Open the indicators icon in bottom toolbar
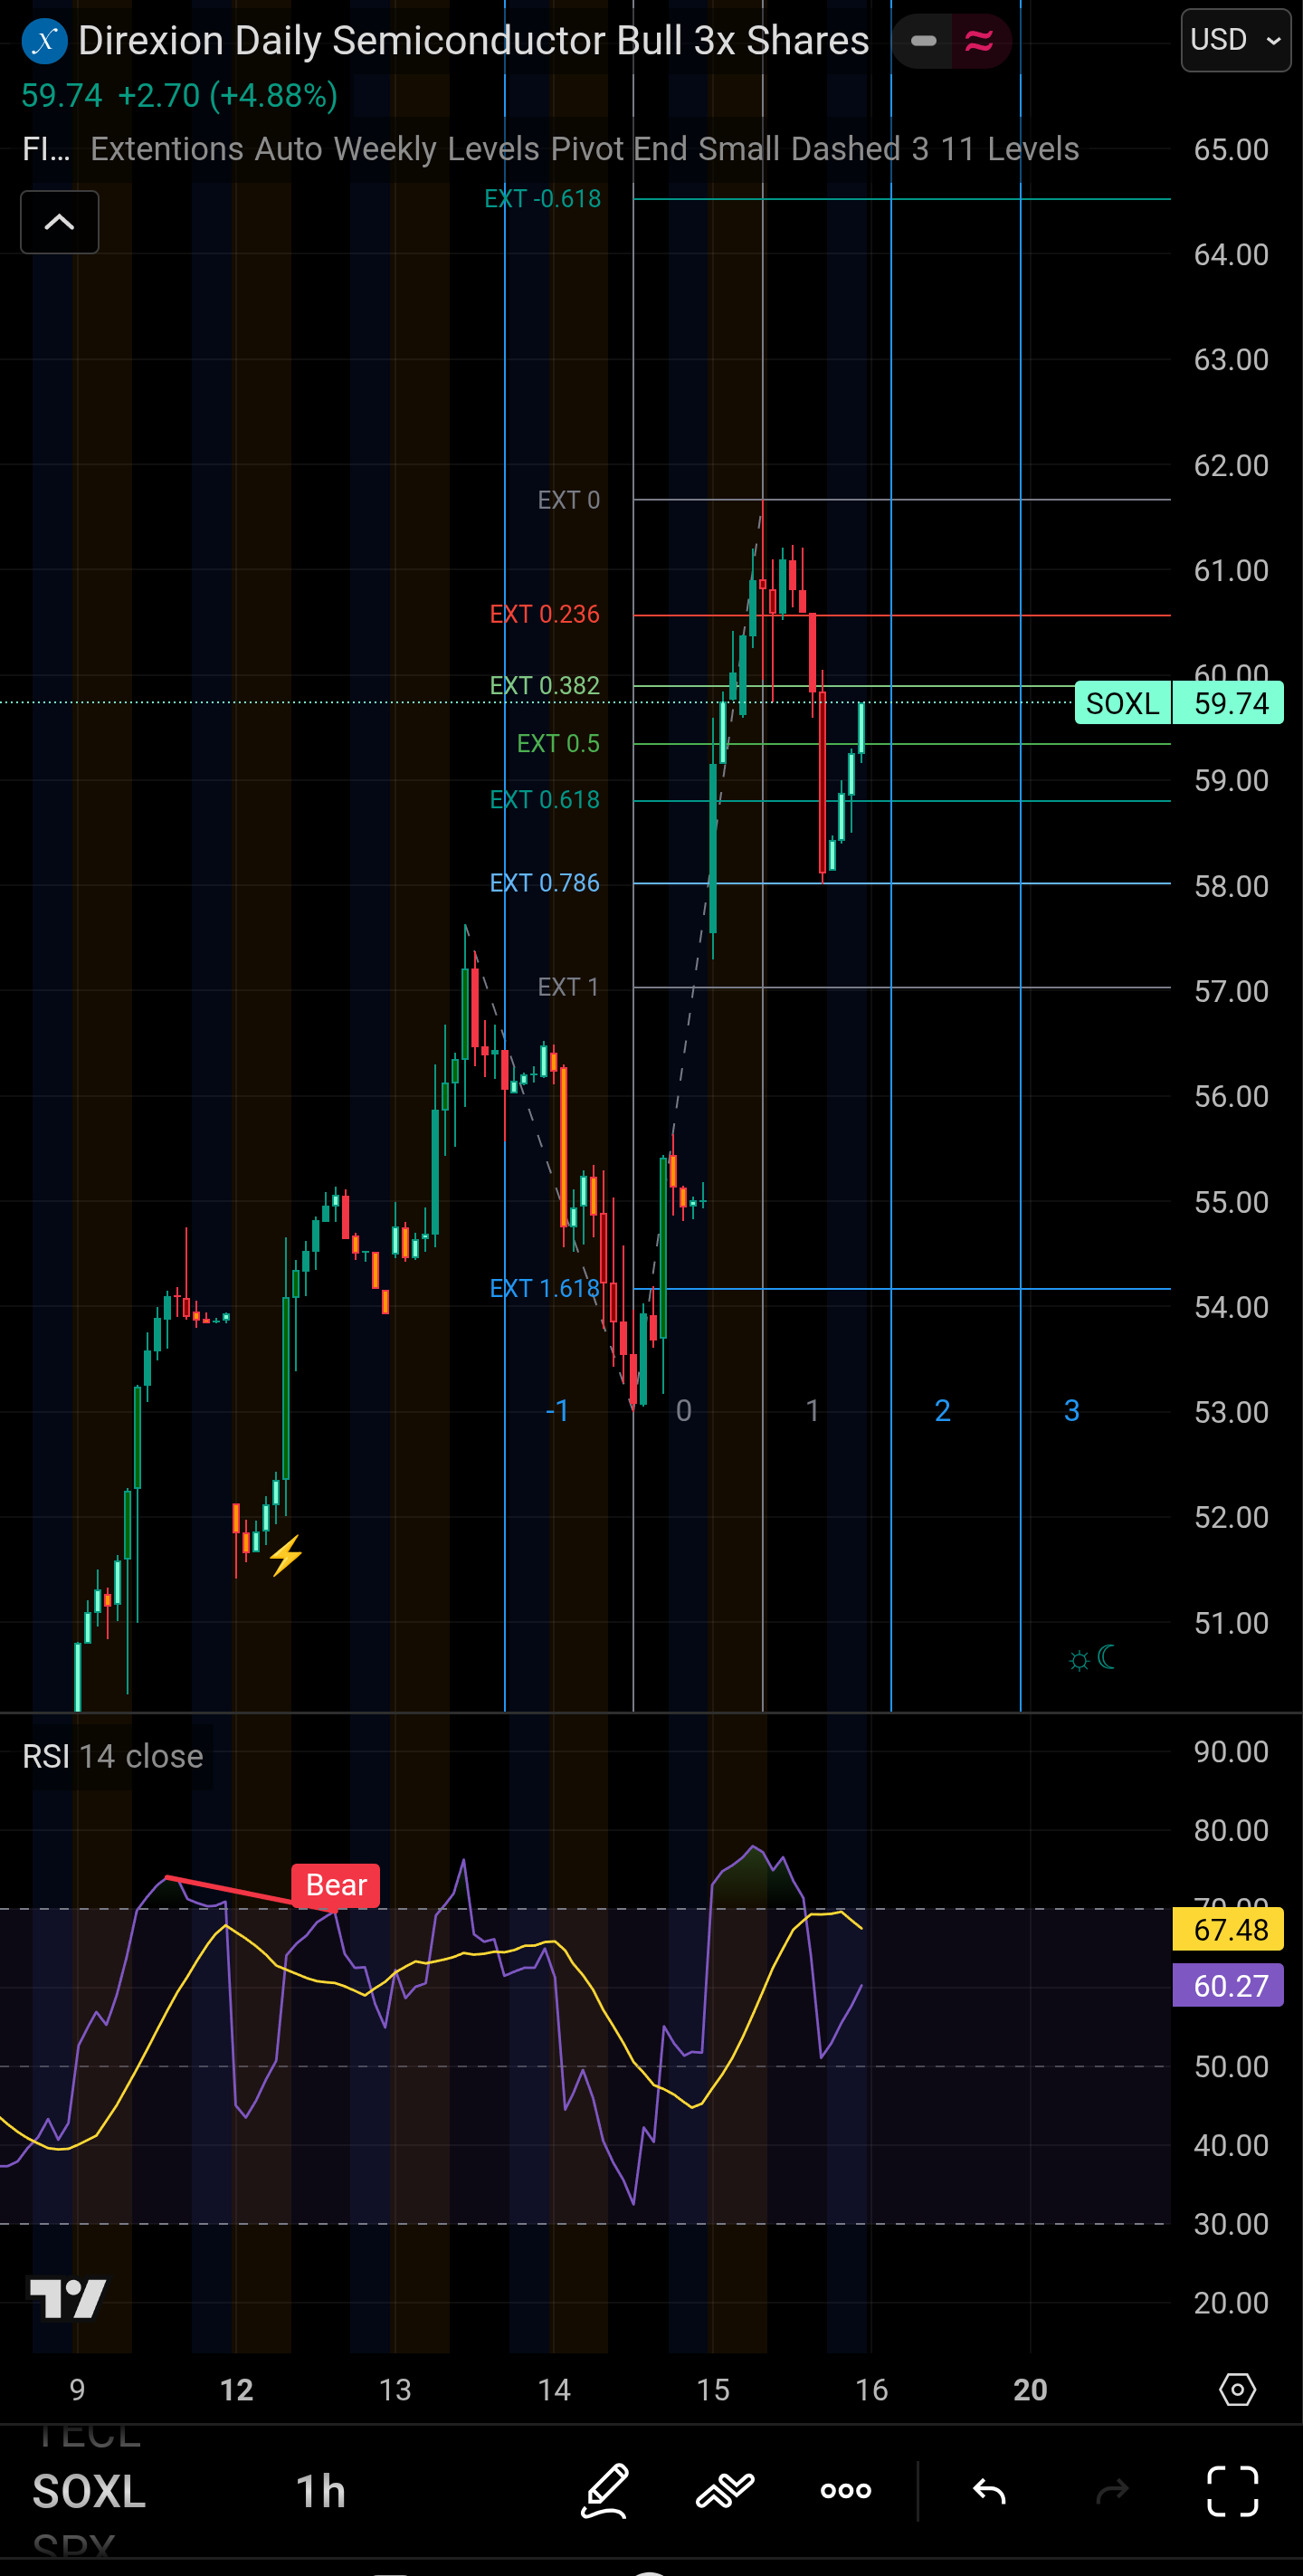 click(x=725, y=2490)
